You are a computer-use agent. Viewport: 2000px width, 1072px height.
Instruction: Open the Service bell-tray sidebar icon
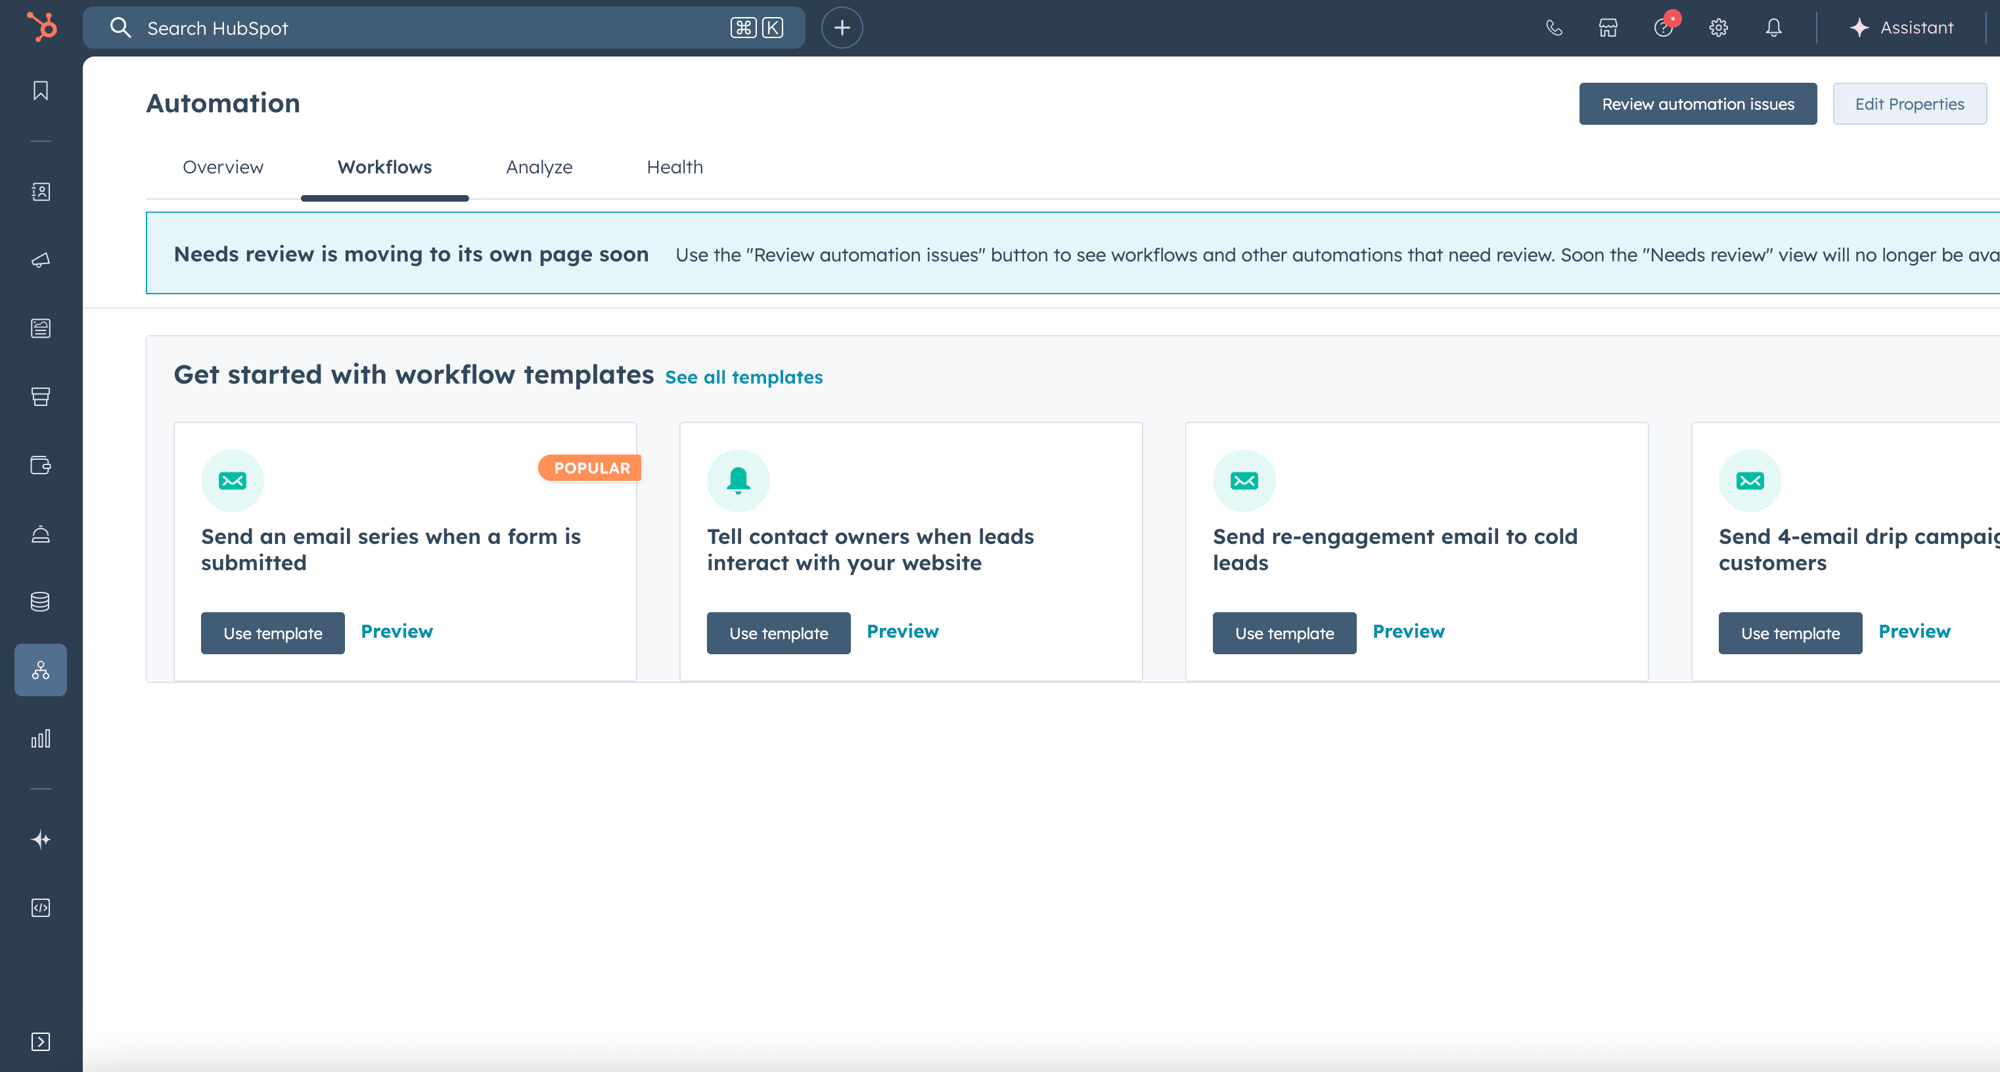(x=41, y=534)
